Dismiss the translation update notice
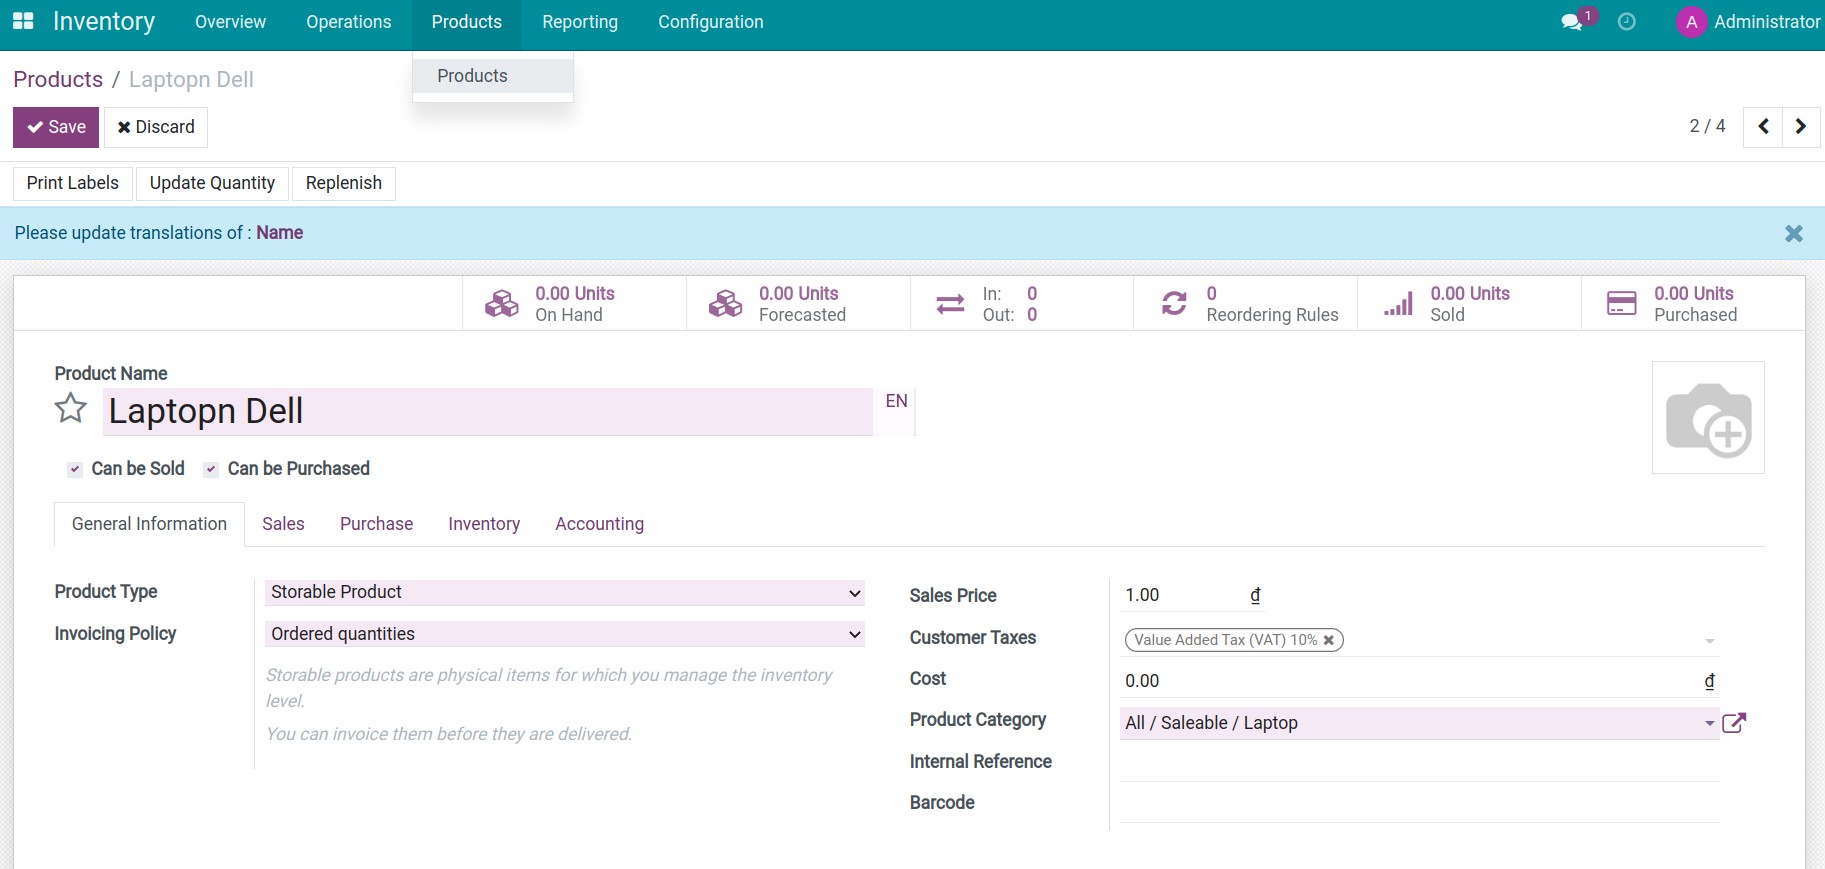The image size is (1825, 869). [x=1794, y=233]
